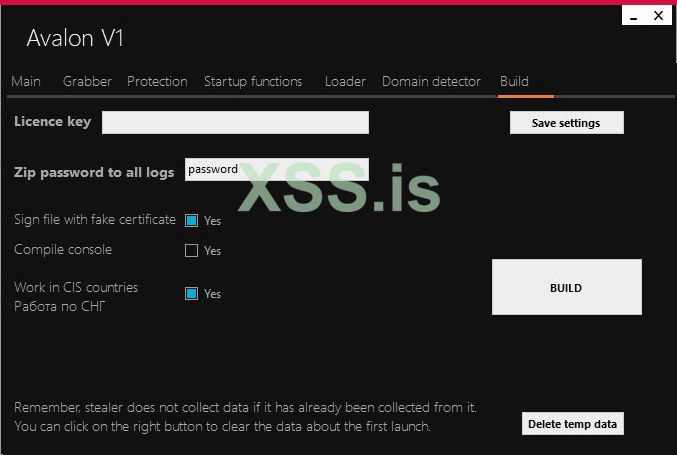Viewport: 677px width, 455px height.
Task: Switch to the Grabber tab
Action: pos(87,81)
